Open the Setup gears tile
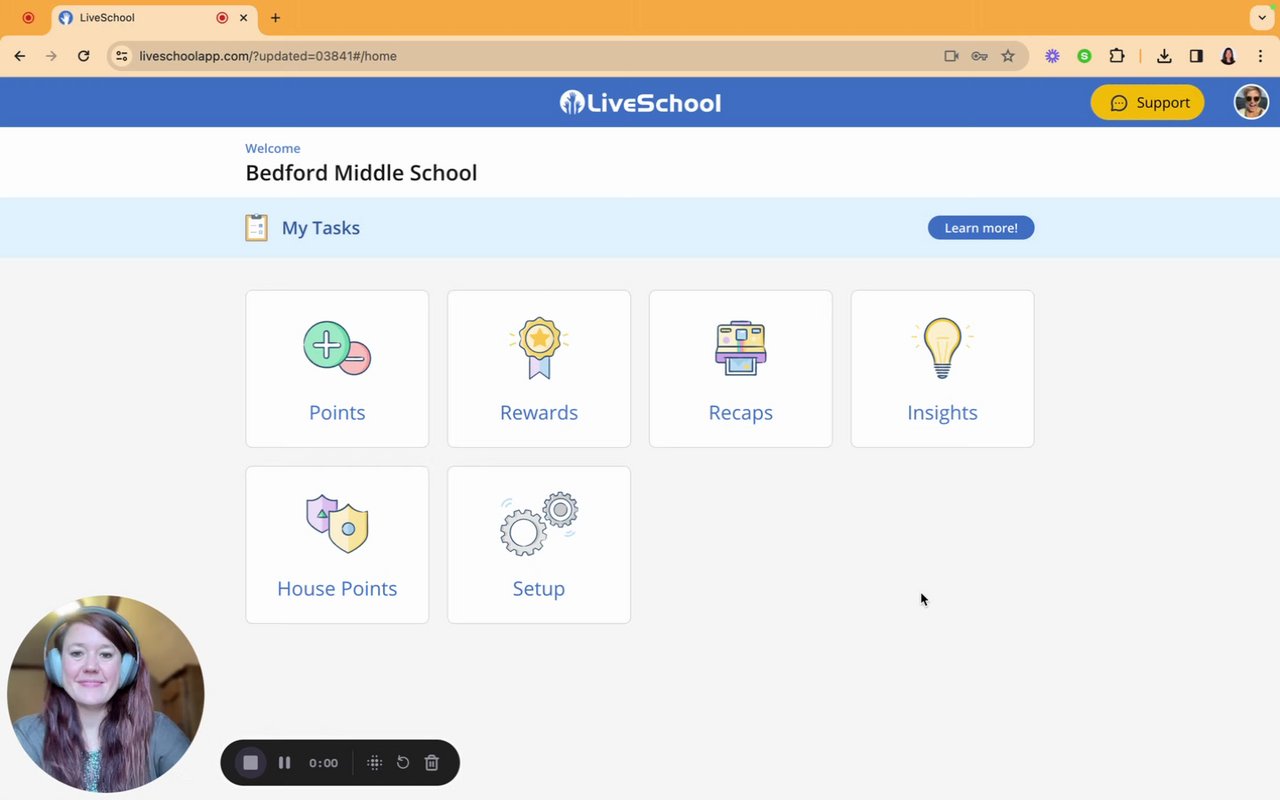Screen dimensions: 1280x800 coord(539,545)
